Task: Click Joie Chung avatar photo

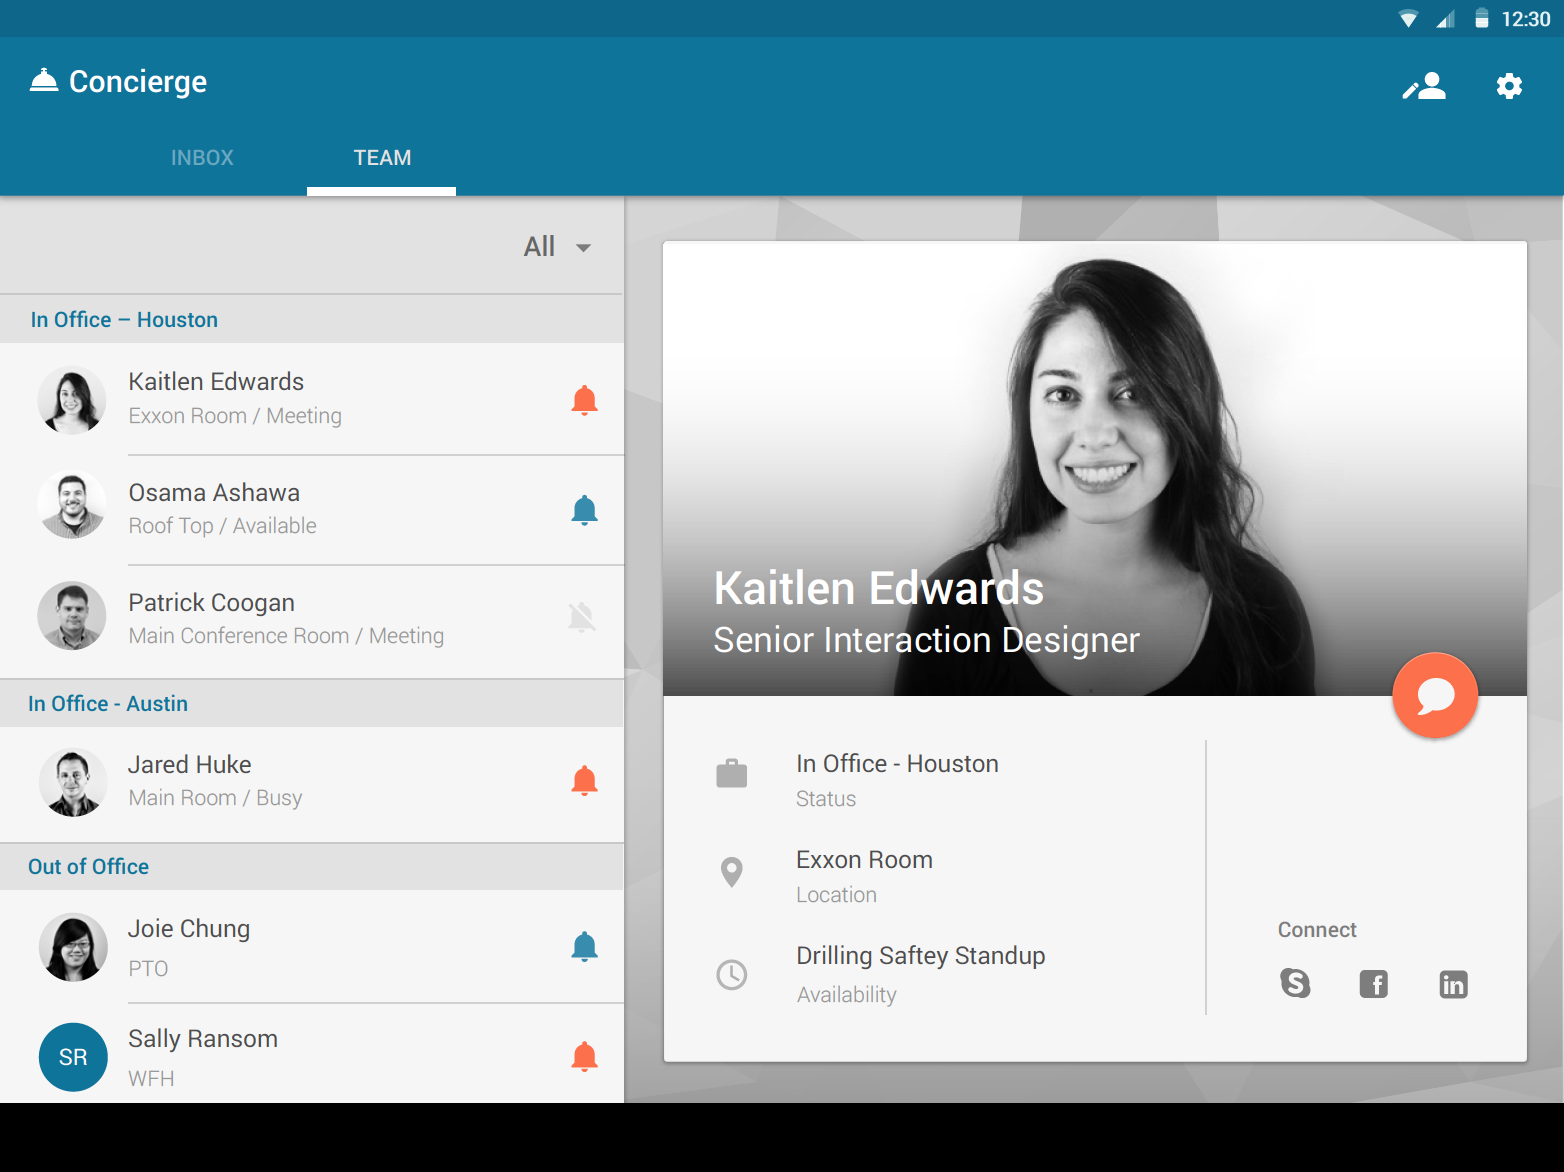Action: [73, 947]
